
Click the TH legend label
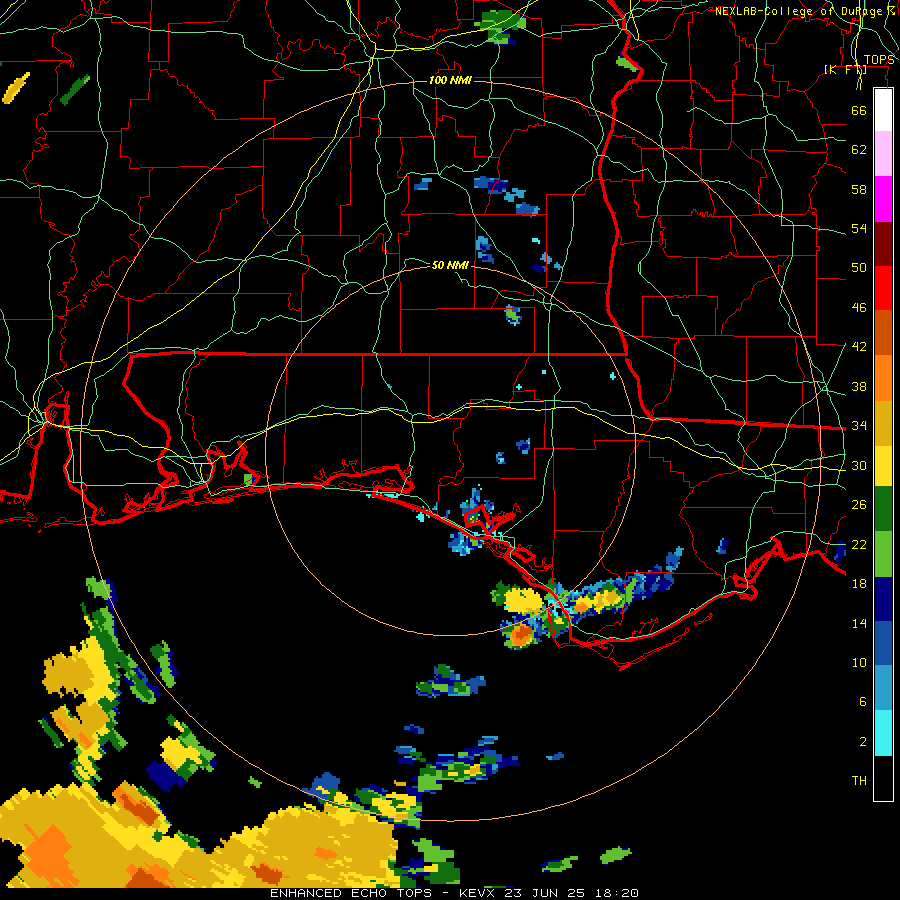[x=859, y=781]
